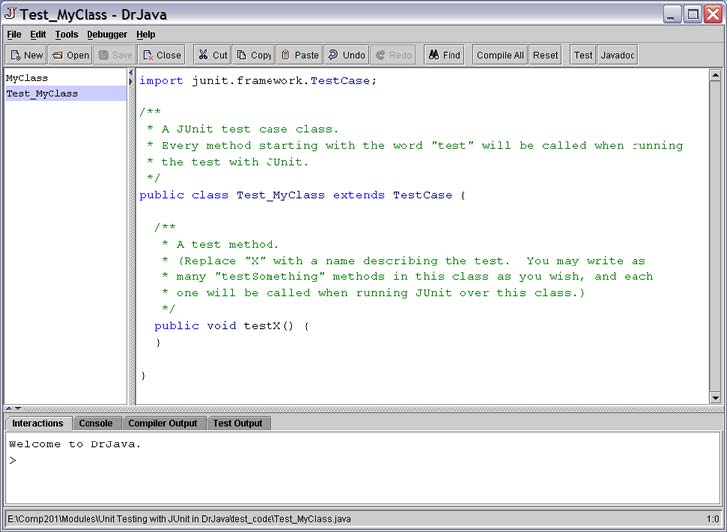Click the Cut scissors button

click(x=212, y=55)
